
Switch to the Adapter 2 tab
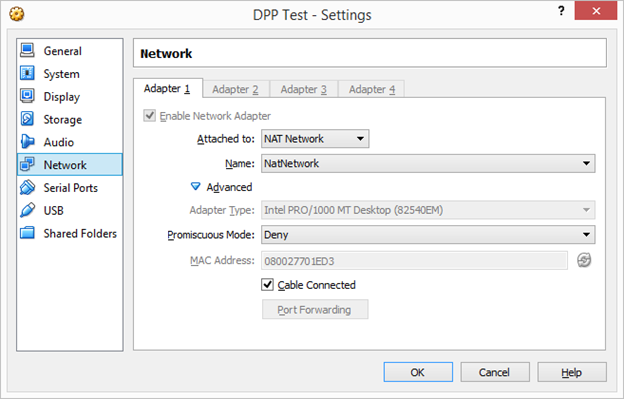point(235,89)
